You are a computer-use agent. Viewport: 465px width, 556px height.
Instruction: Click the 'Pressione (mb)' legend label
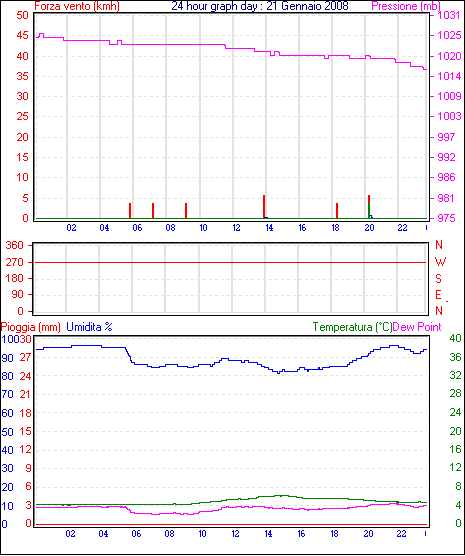[x=406, y=6]
